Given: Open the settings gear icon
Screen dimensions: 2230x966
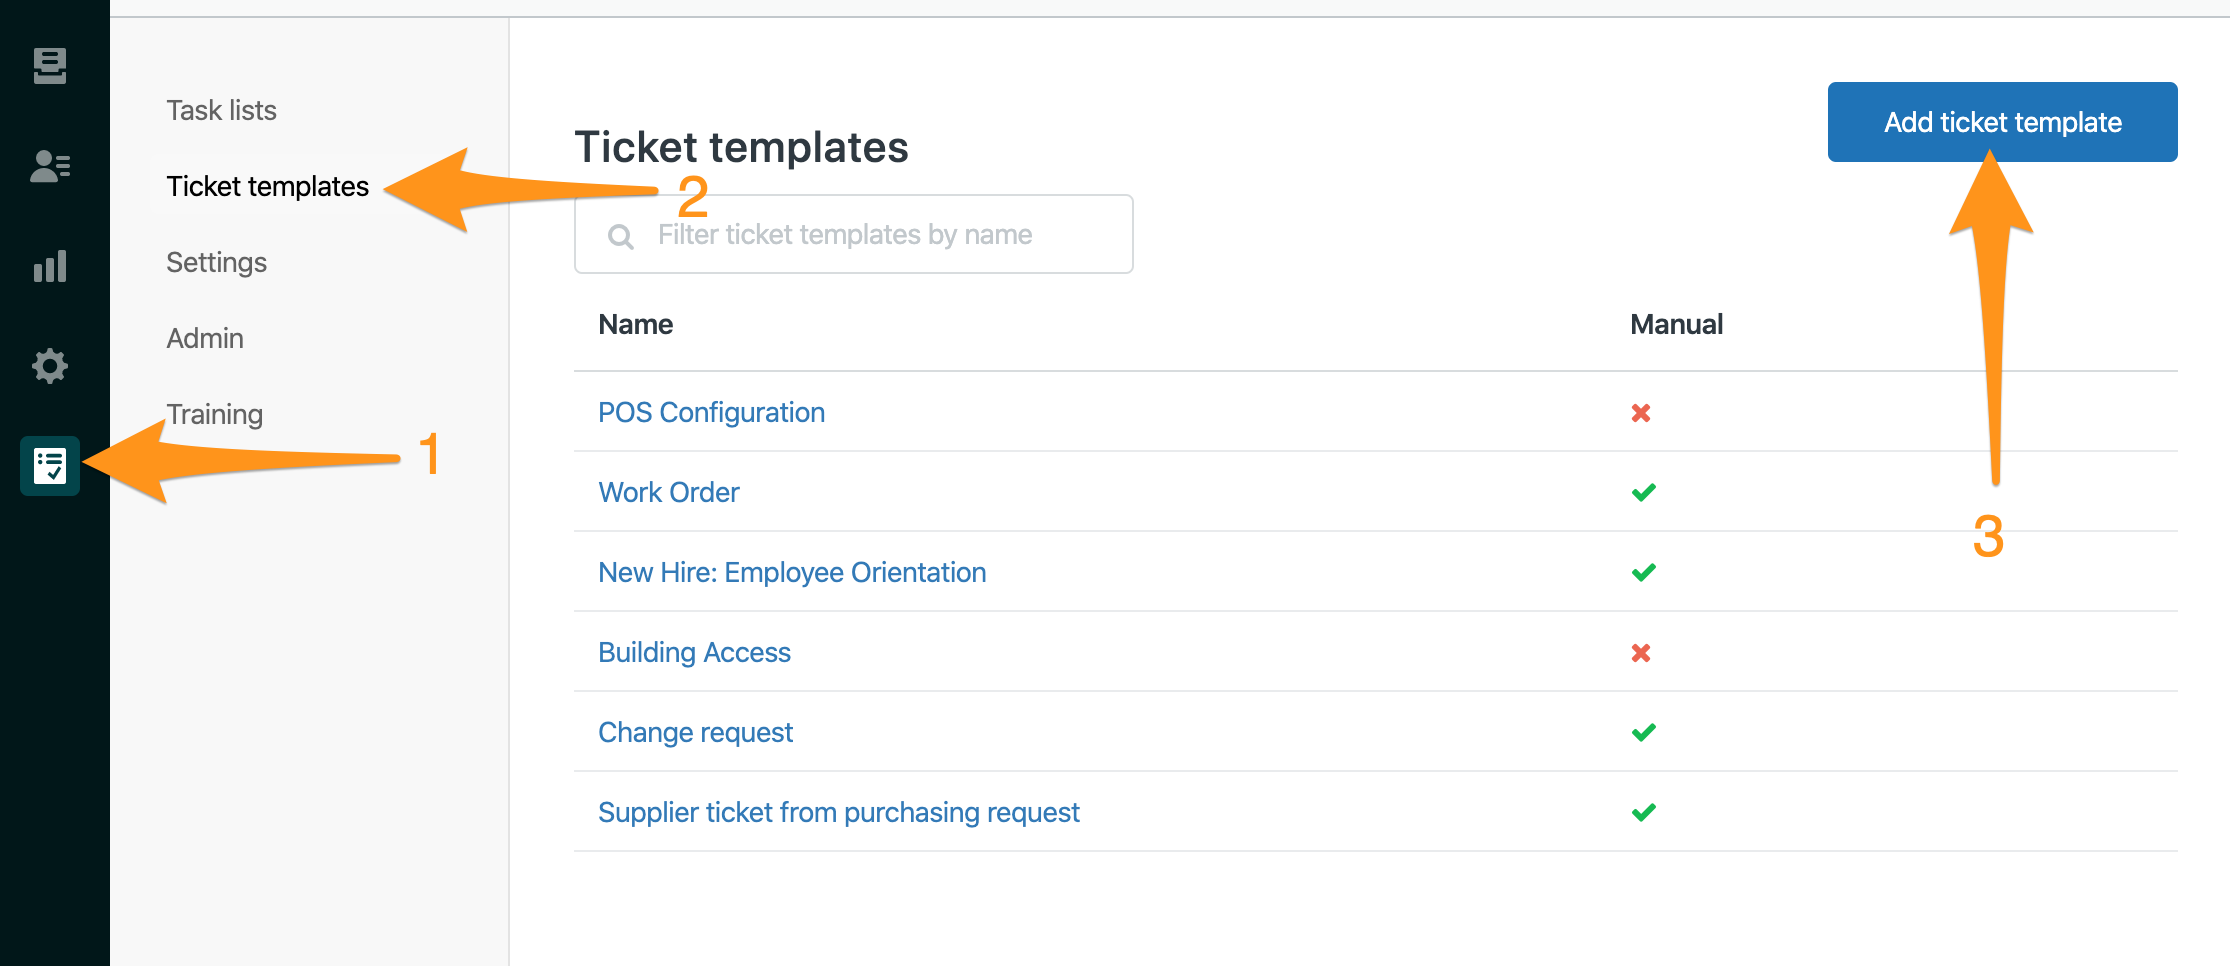Looking at the screenshot, I should click(x=50, y=366).
